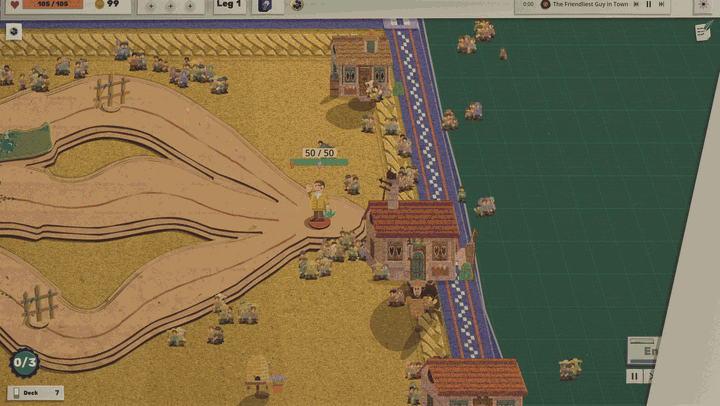The image size is (720, 406).
Task: Select the red-roofed house with heart shutters
Action: click(x=413, y=239)
